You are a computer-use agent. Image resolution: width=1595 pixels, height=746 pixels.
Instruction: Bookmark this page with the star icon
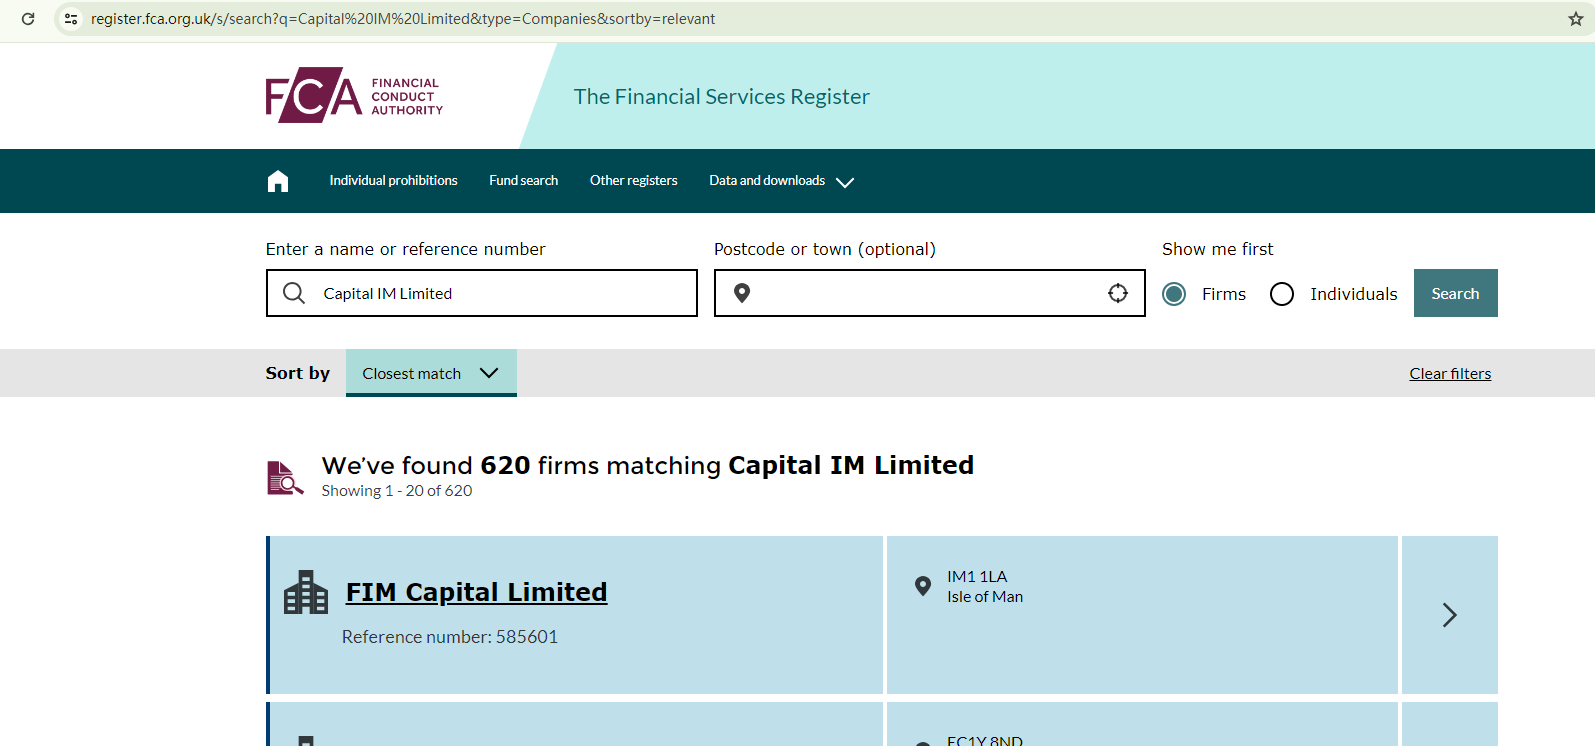pyautogui.click(x=1576, y=19)
